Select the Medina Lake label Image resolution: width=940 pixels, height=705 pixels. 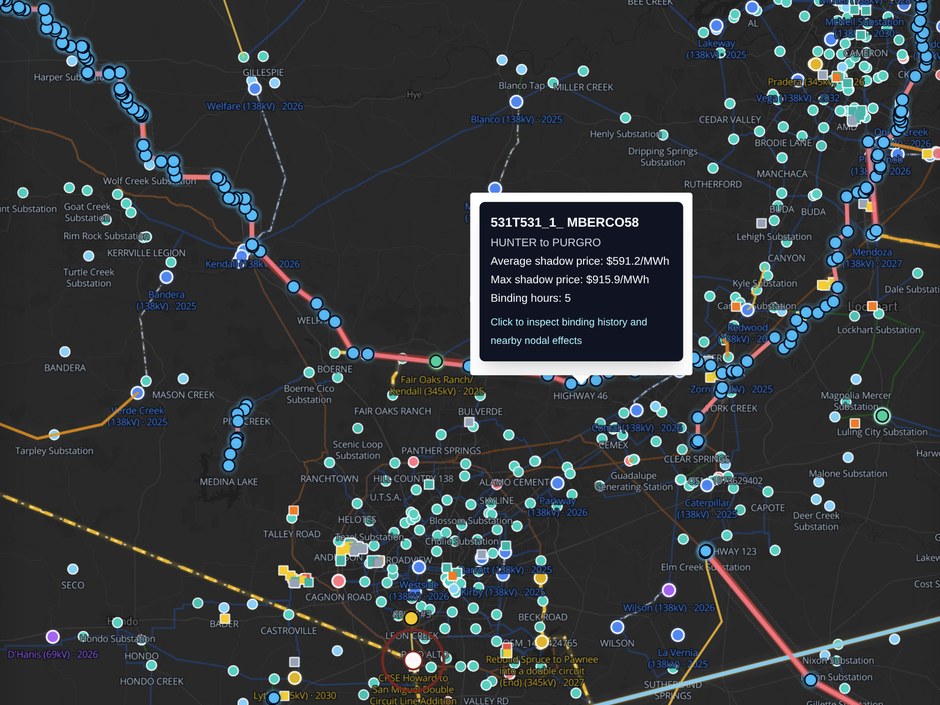pyautogui.click(x=229, y=481)
